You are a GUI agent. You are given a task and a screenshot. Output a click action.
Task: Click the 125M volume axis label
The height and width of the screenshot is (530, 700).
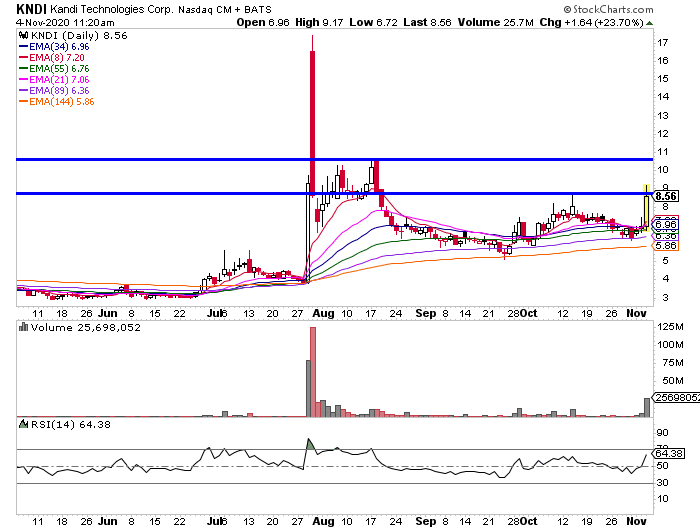pyautogui.click(x=670, y=327)
